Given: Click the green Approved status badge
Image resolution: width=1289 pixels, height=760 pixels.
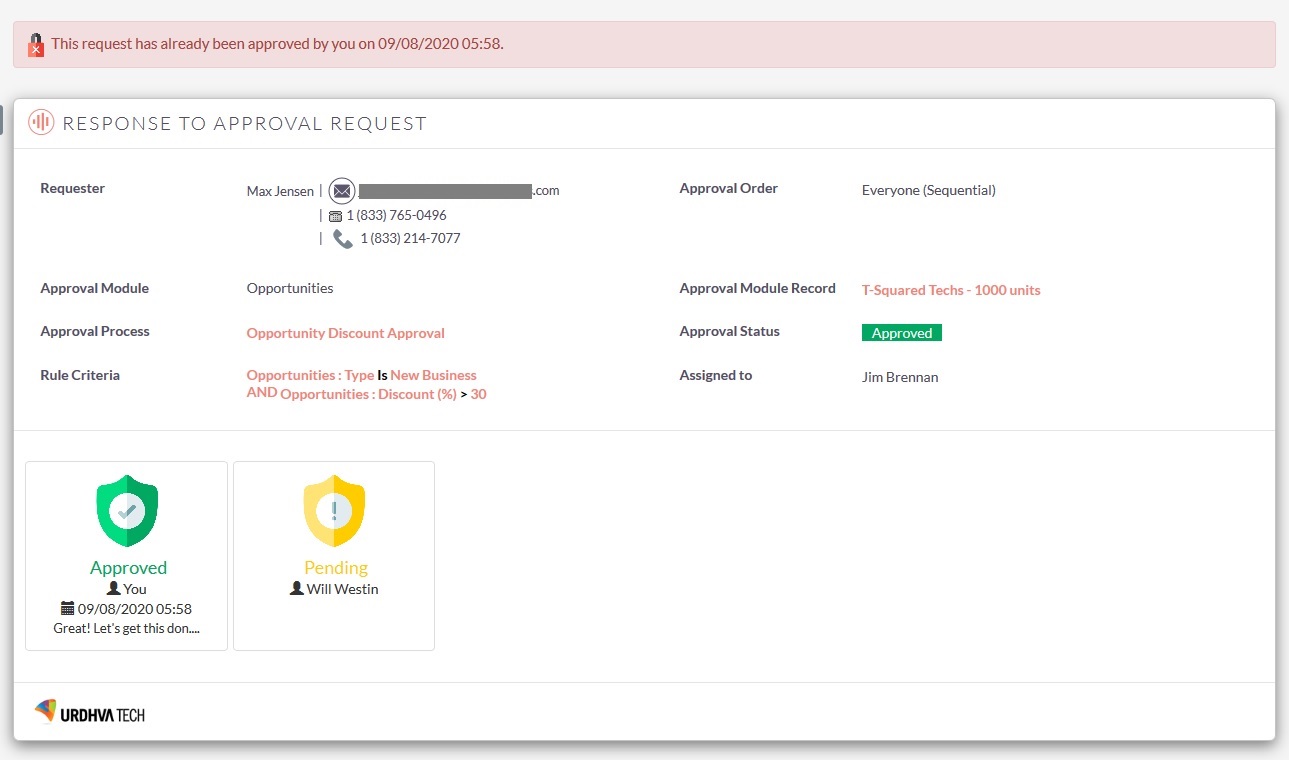Looking at the screenshot, I should coord(901,333).
